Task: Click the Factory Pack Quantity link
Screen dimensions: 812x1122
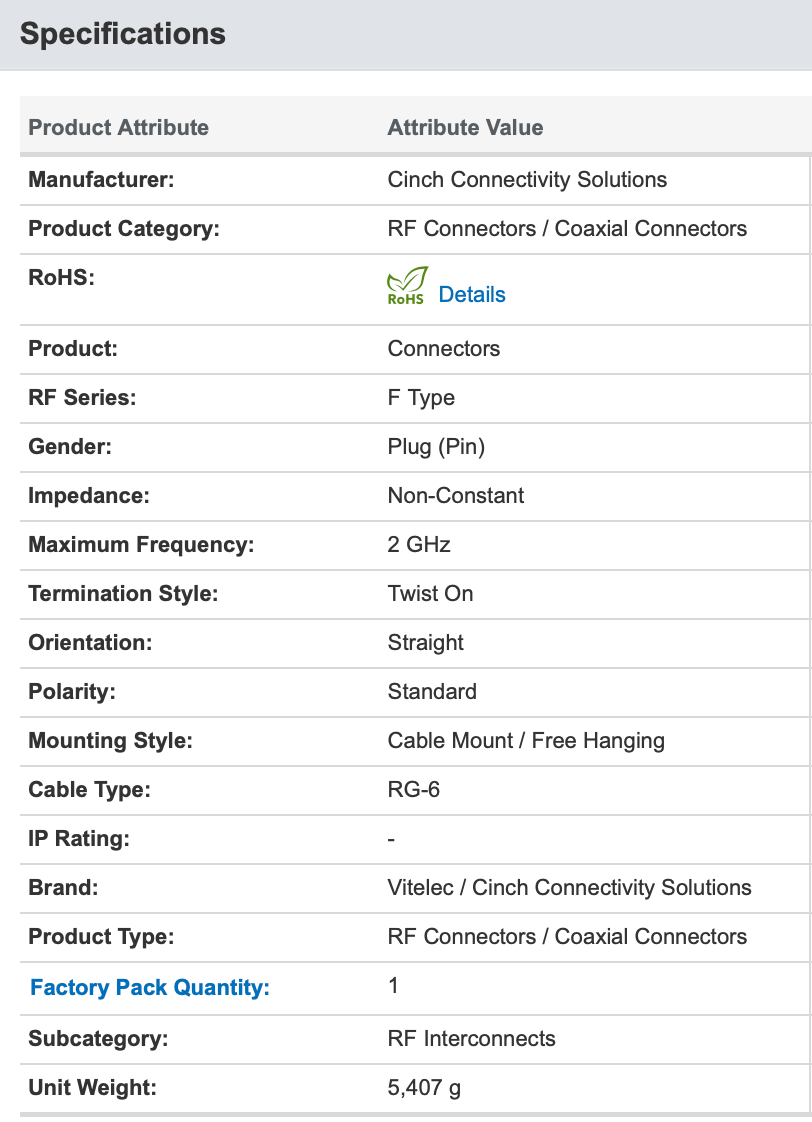Action: tap(150, 988)
